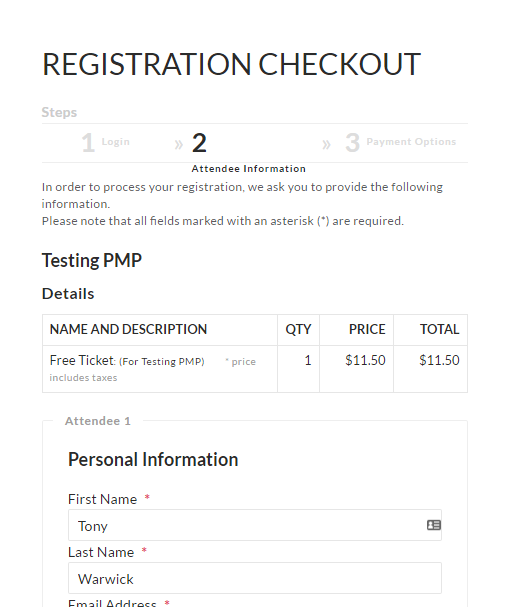Image resolution: width=513 pixels, height=607 pixels.
Task: Click the Registration Checkout heading
Action: pos(231,64)
